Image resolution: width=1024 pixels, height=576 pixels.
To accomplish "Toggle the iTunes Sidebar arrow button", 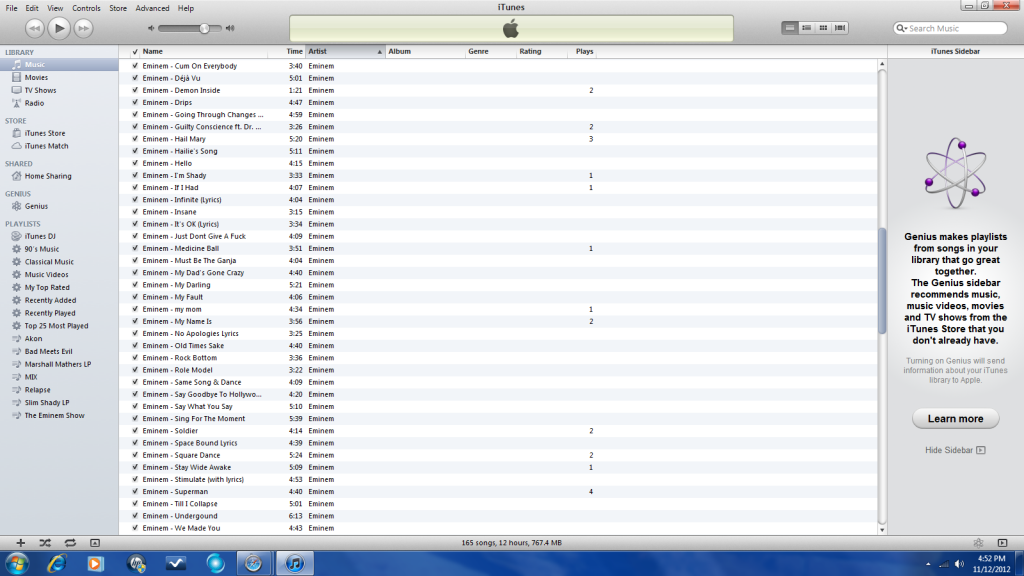I will (1002, 543).
